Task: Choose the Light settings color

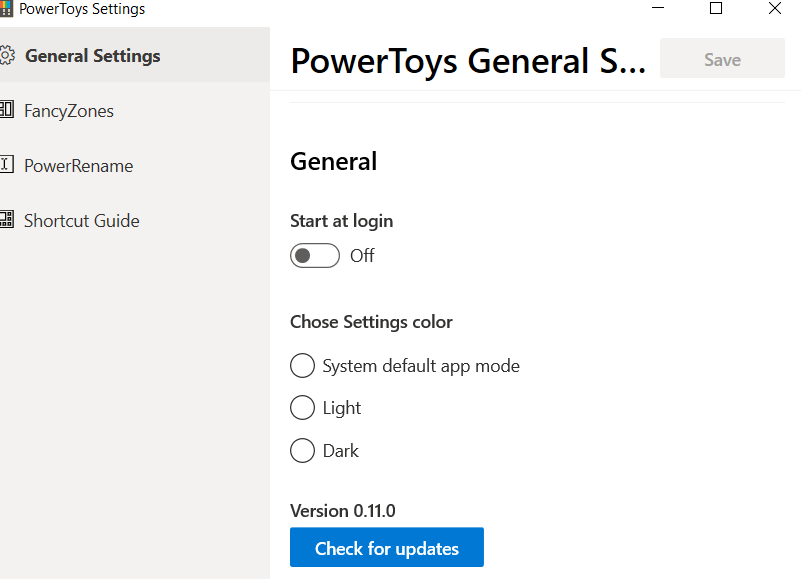Action: click(302, 407)
